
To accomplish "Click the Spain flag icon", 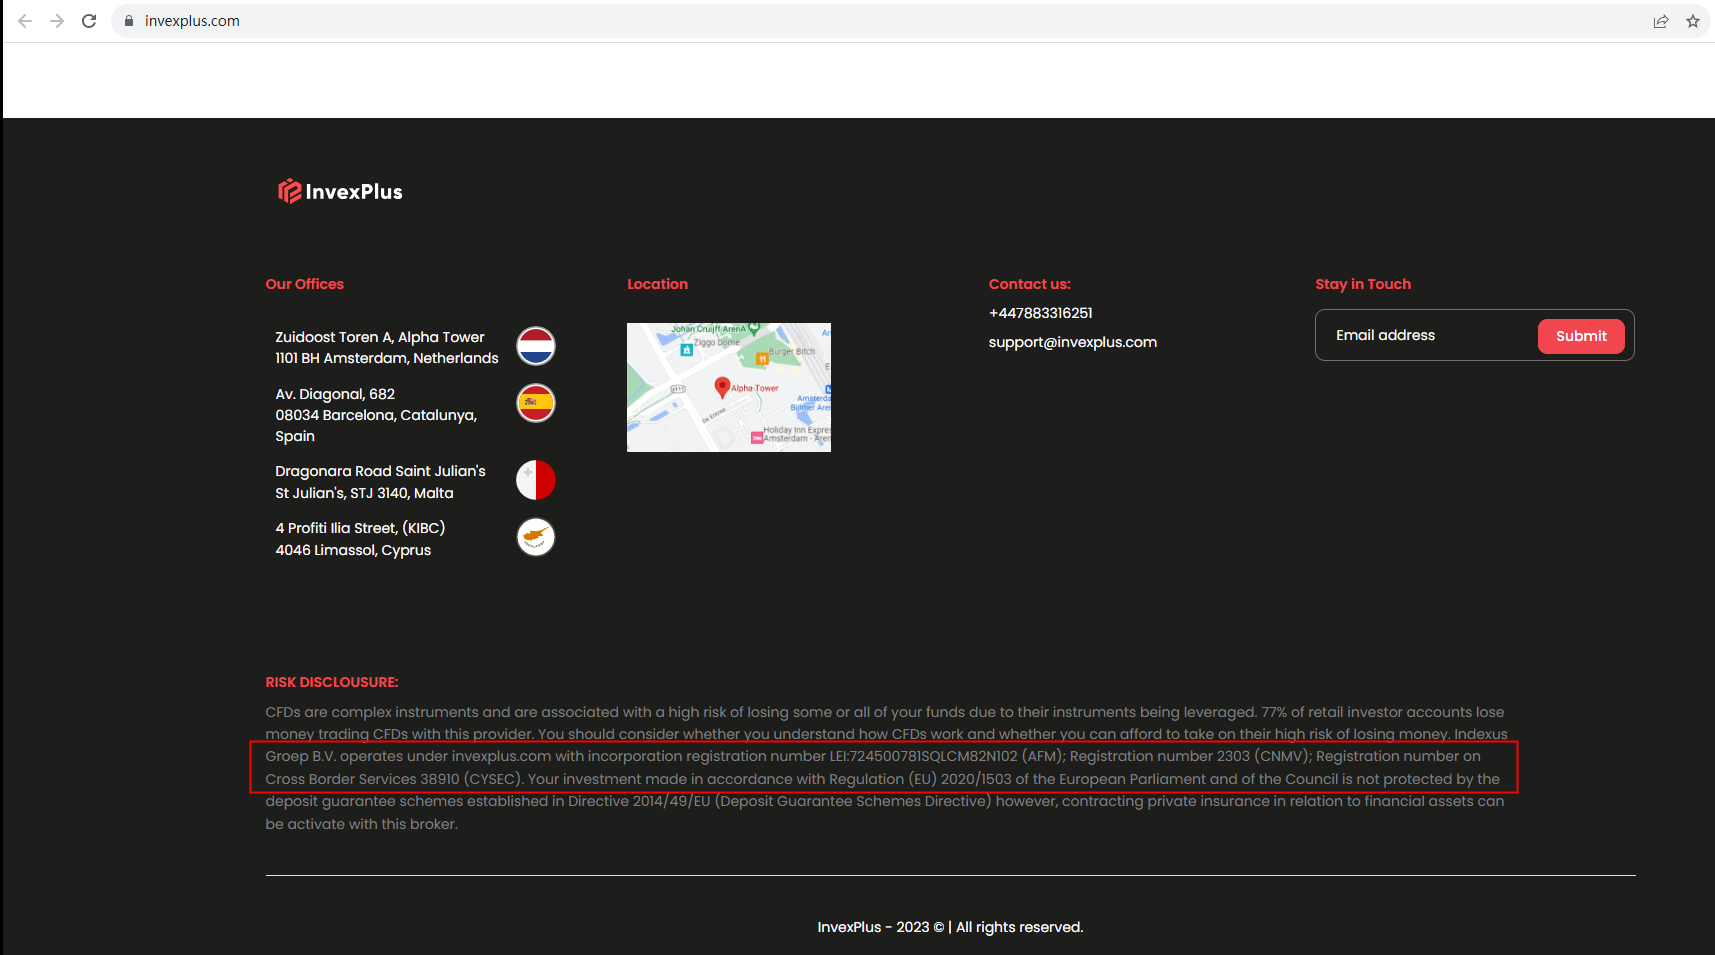I will pyautogui.click(x=536, y=403).
